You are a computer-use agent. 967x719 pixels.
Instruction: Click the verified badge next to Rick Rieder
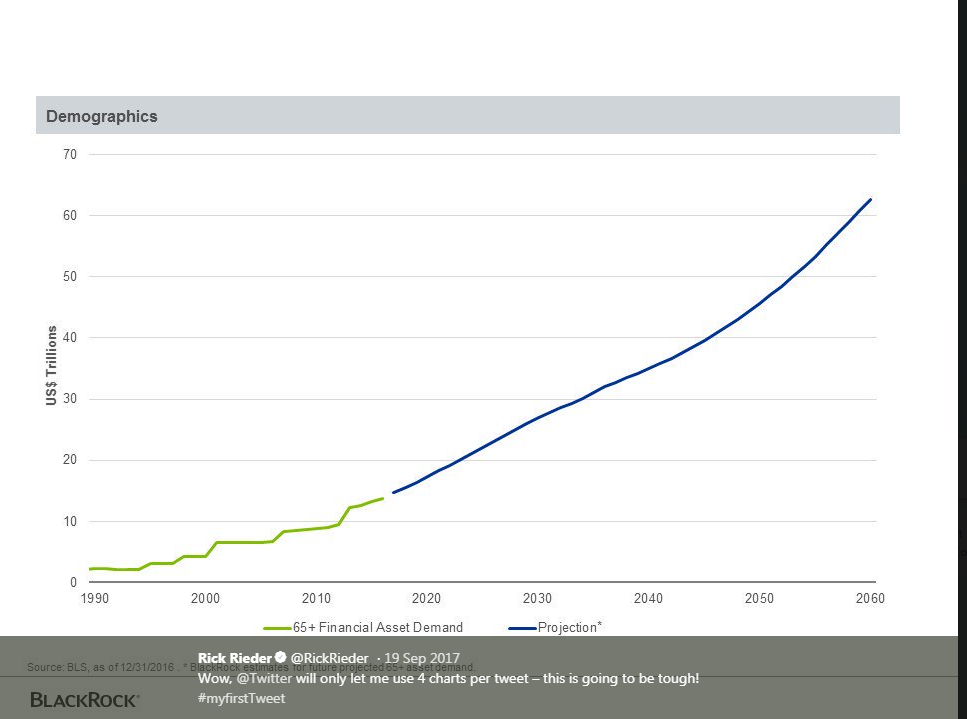coord(281,657)
